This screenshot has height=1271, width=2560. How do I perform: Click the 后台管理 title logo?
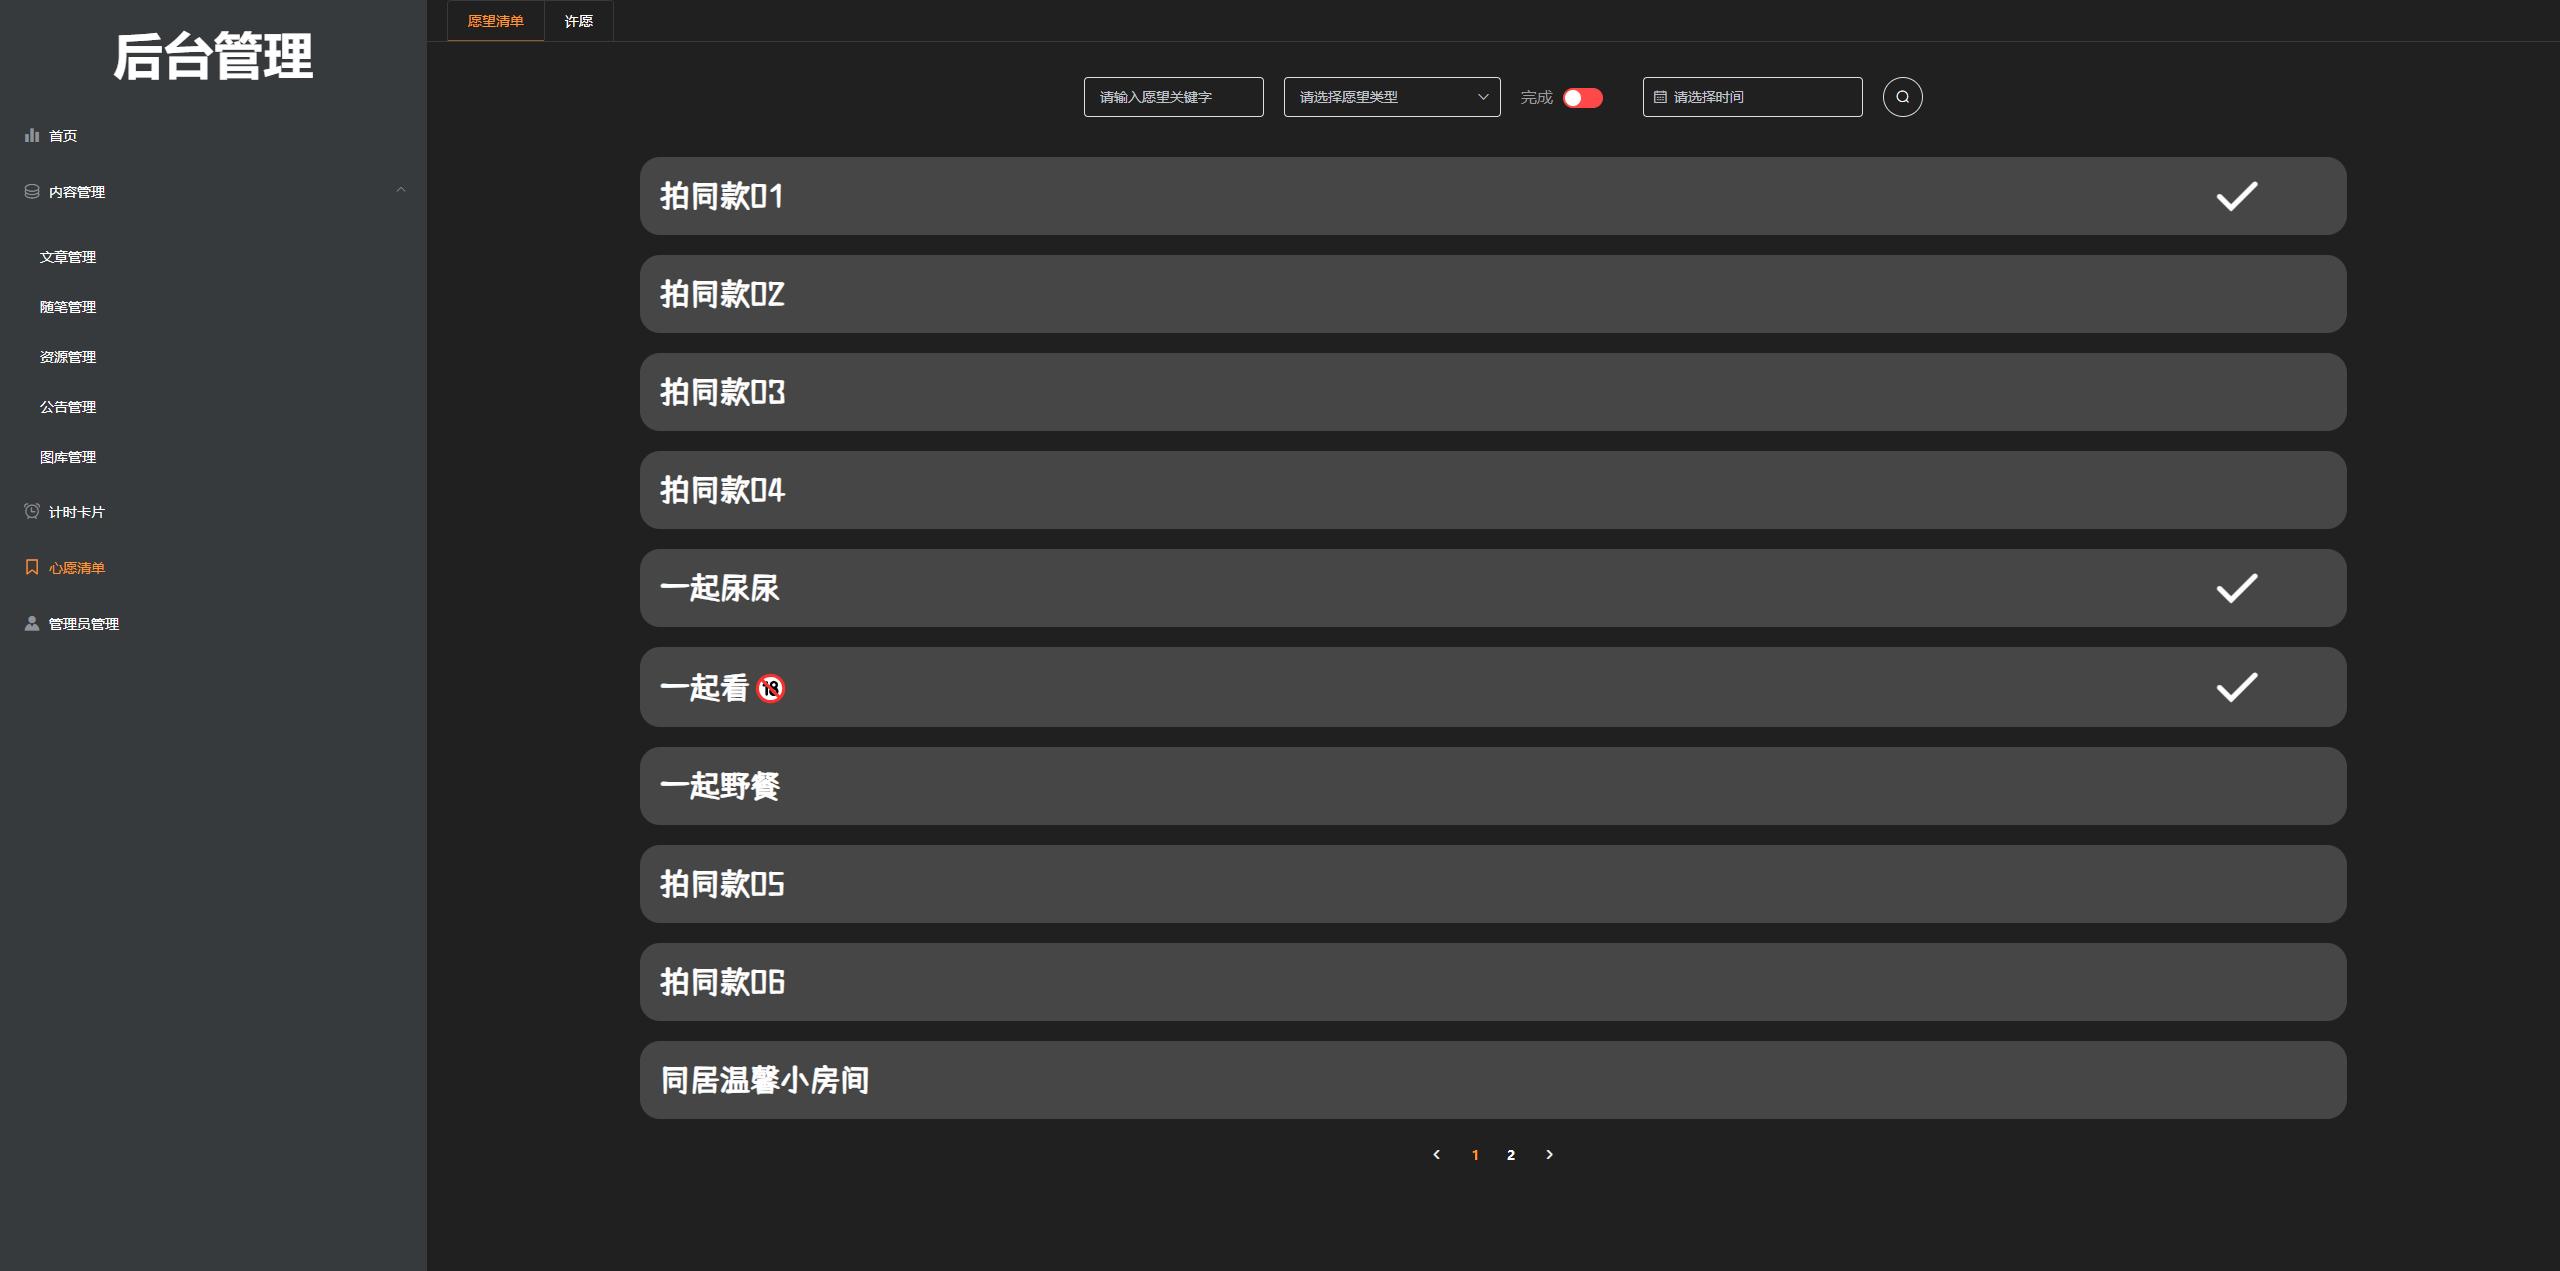point(213,56)
